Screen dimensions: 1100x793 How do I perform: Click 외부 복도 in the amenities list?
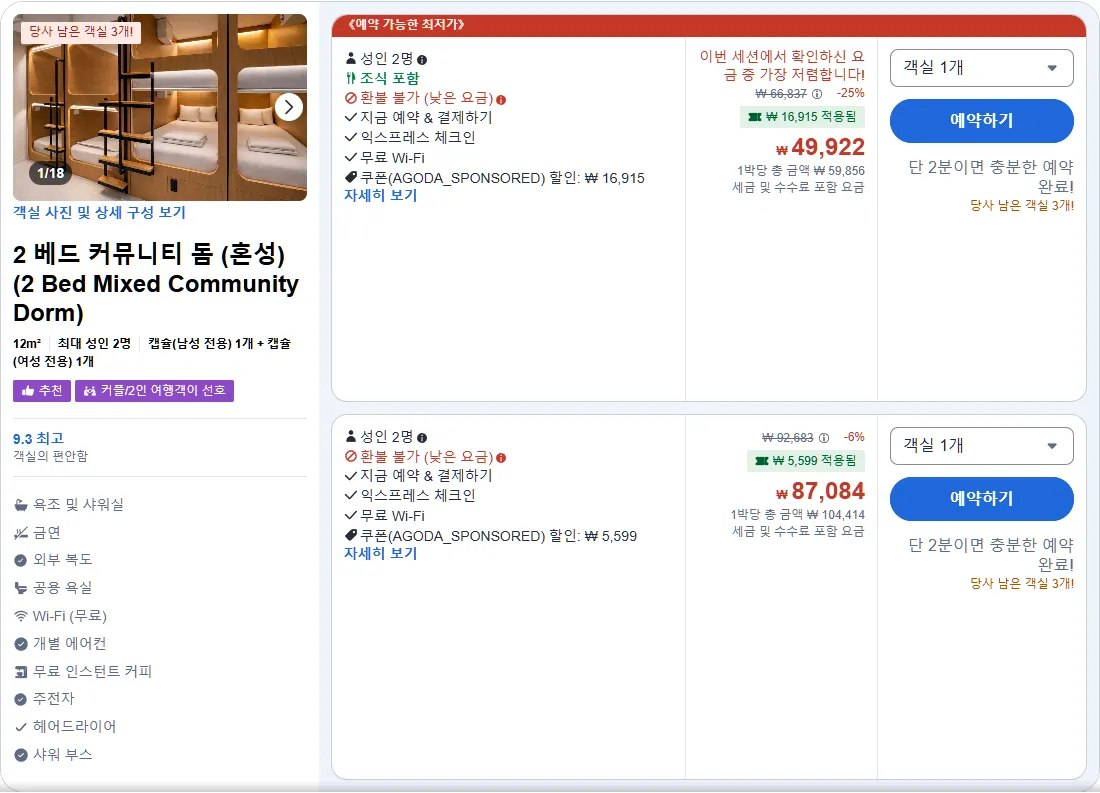click(x=62, y=559)
